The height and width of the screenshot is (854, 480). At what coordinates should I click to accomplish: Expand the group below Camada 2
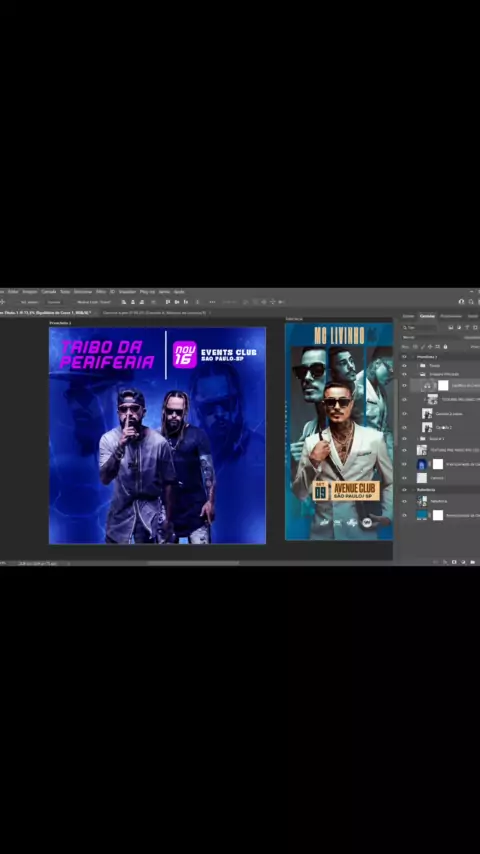[418, 438]
